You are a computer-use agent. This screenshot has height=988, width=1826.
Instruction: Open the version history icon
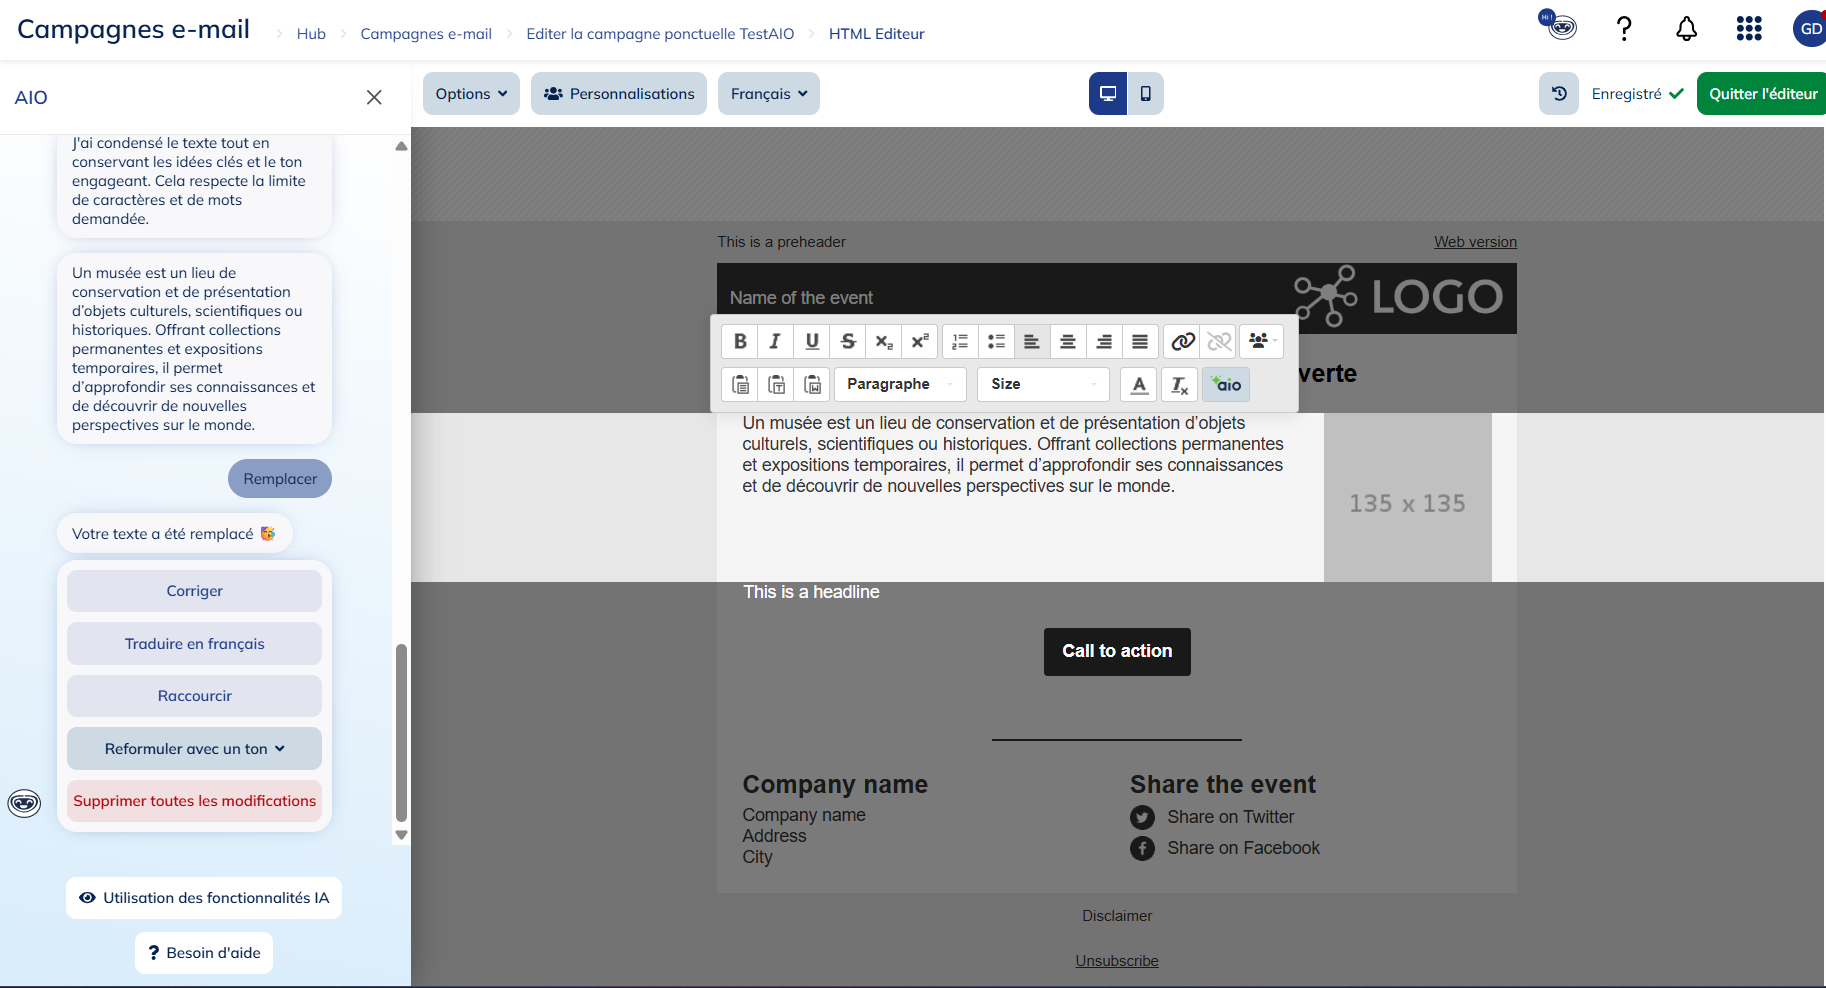point(1559,94)
